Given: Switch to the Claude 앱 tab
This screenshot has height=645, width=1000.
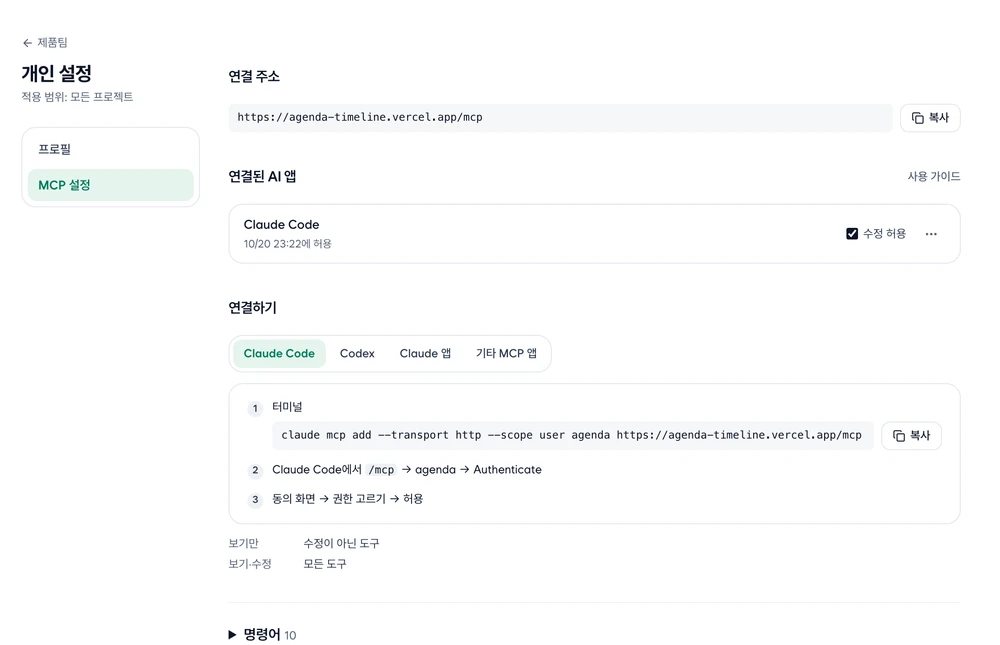Looking at the screenshot, I should 425,353.
